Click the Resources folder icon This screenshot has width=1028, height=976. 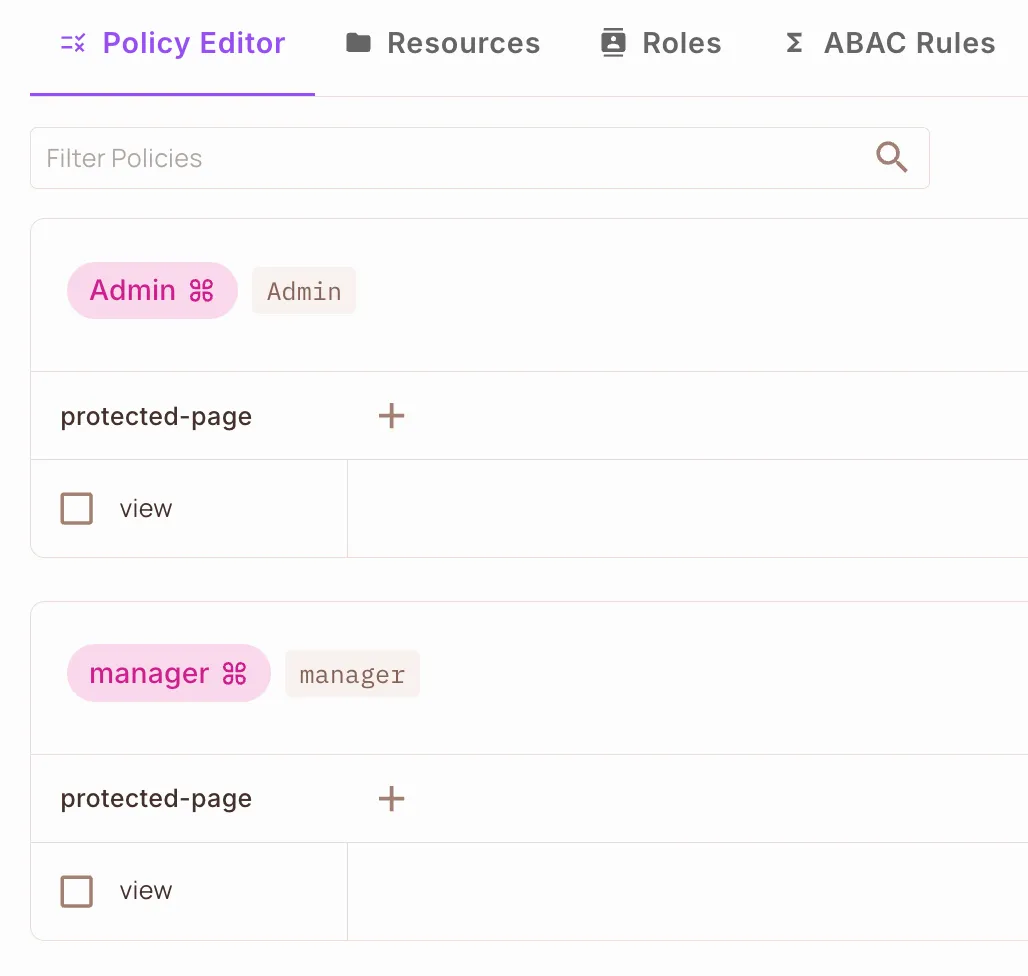(x=358, y=43)
